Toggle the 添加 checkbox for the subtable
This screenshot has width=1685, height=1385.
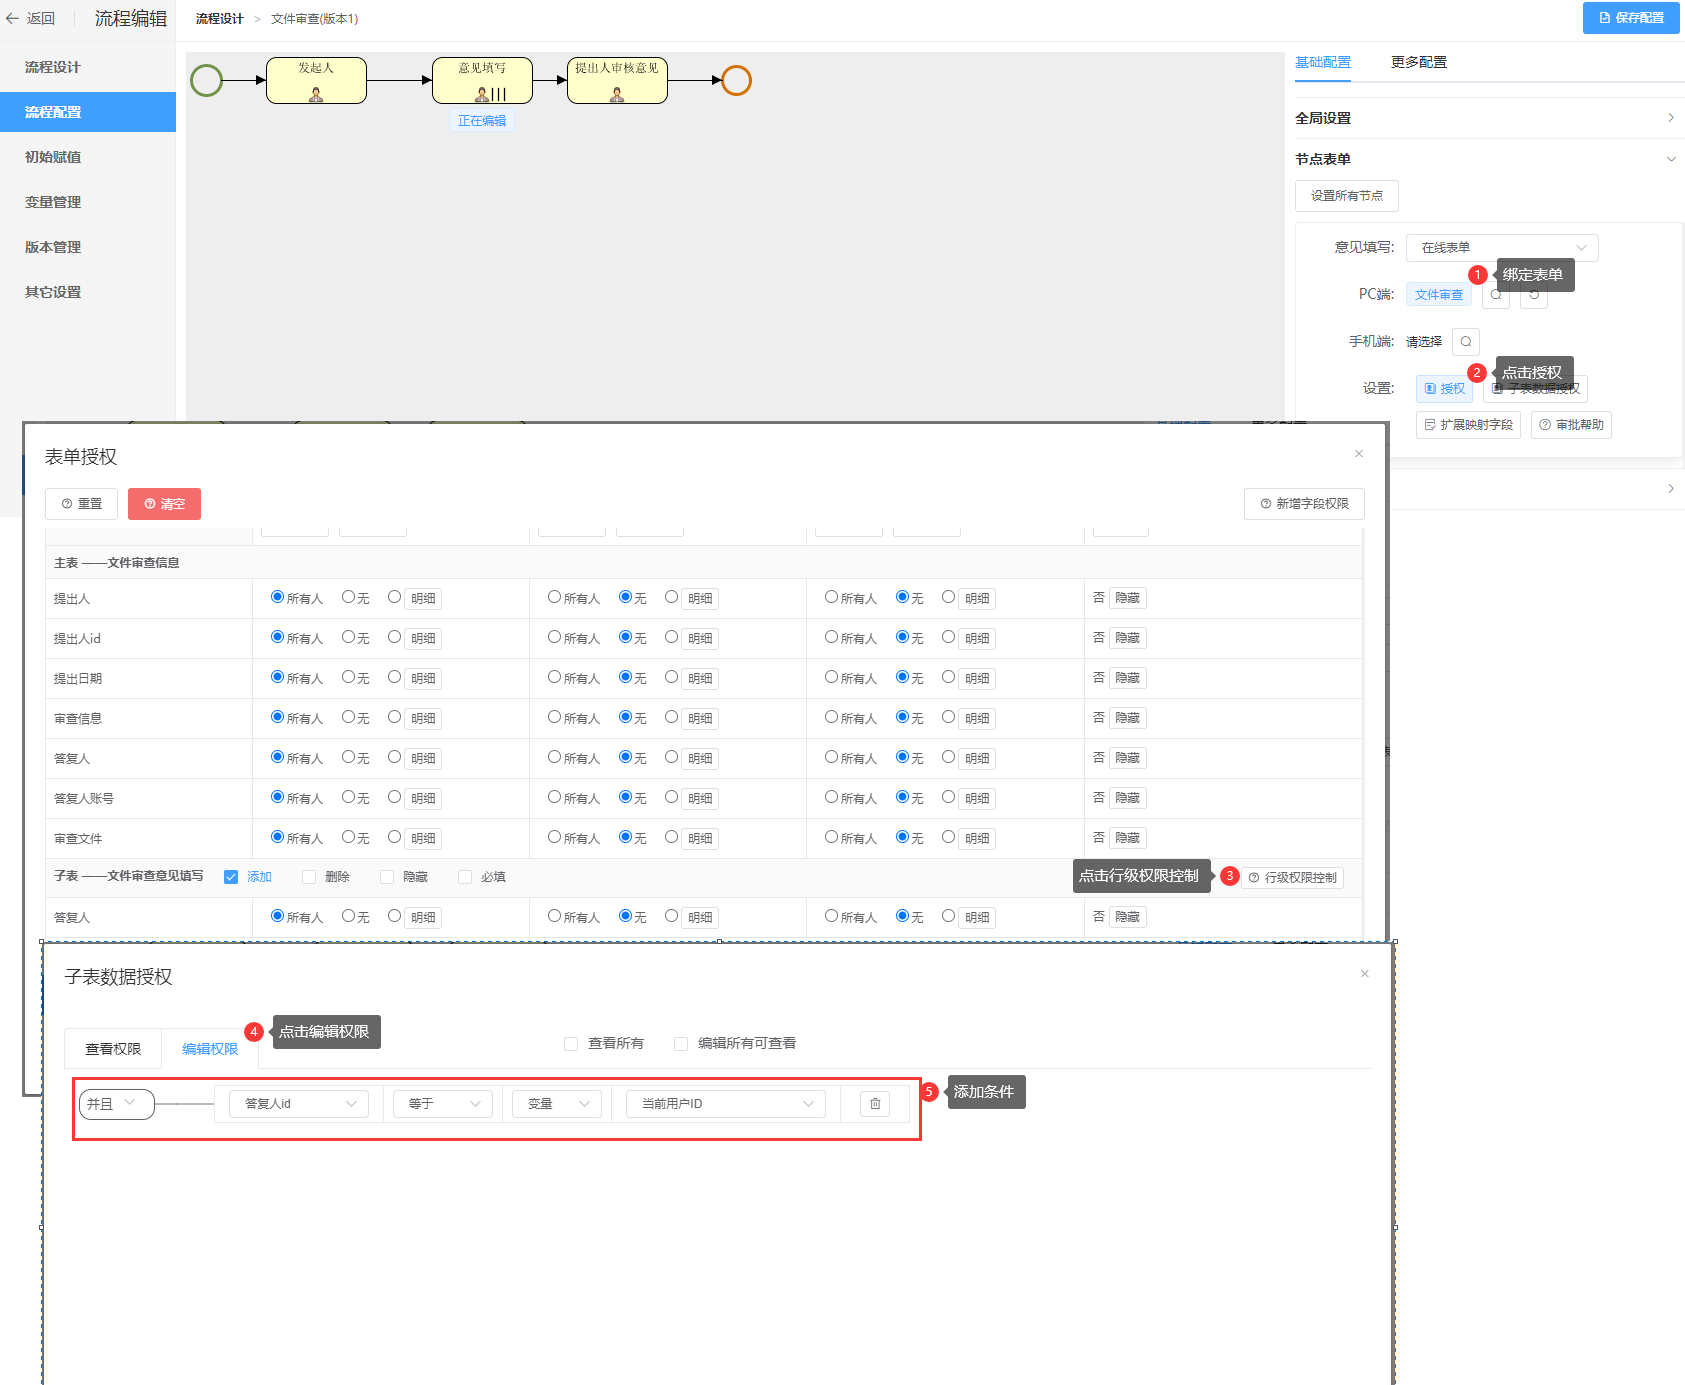(x=231, y=877)
